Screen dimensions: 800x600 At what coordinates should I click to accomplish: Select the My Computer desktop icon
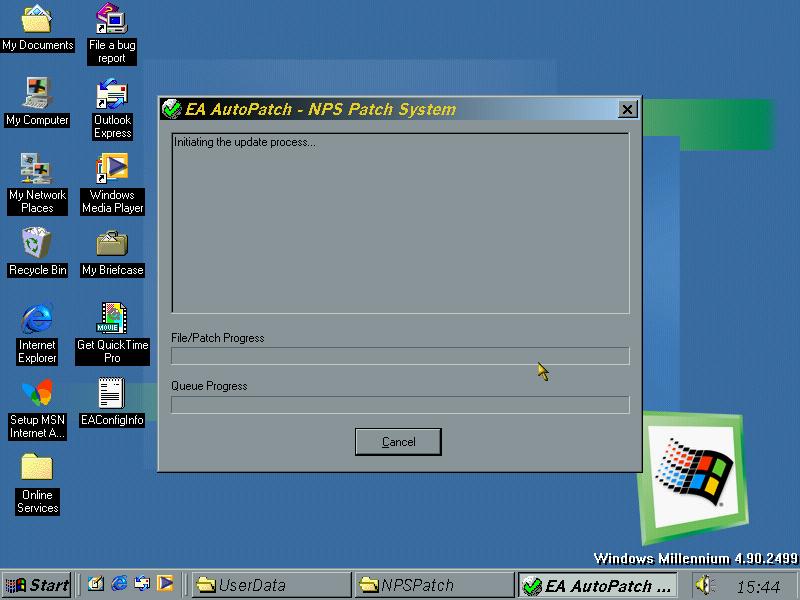37,95
